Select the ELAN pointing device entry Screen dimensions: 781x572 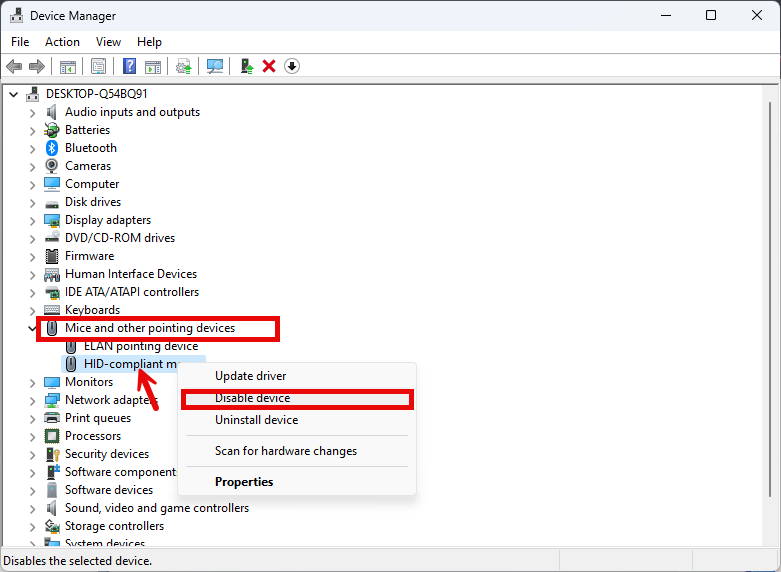tap(140, 346)
